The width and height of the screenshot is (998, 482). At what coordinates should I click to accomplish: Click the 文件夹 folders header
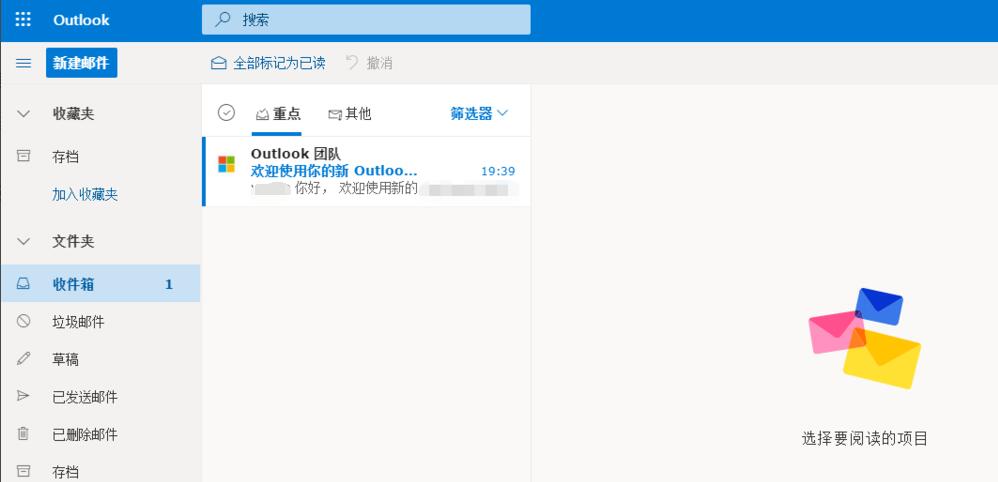coord(73,242)
